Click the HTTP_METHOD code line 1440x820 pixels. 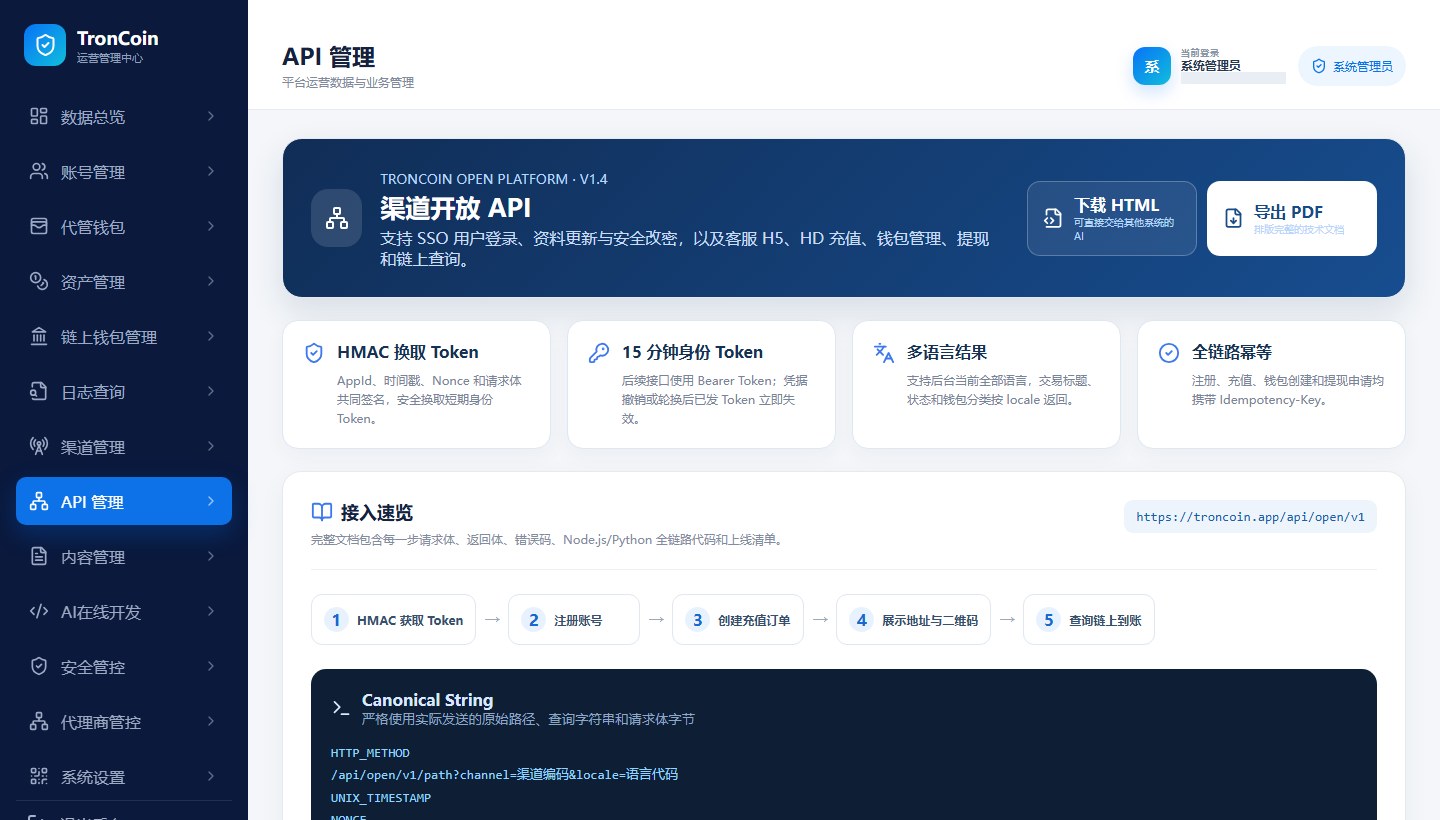(x=370, y=753)
